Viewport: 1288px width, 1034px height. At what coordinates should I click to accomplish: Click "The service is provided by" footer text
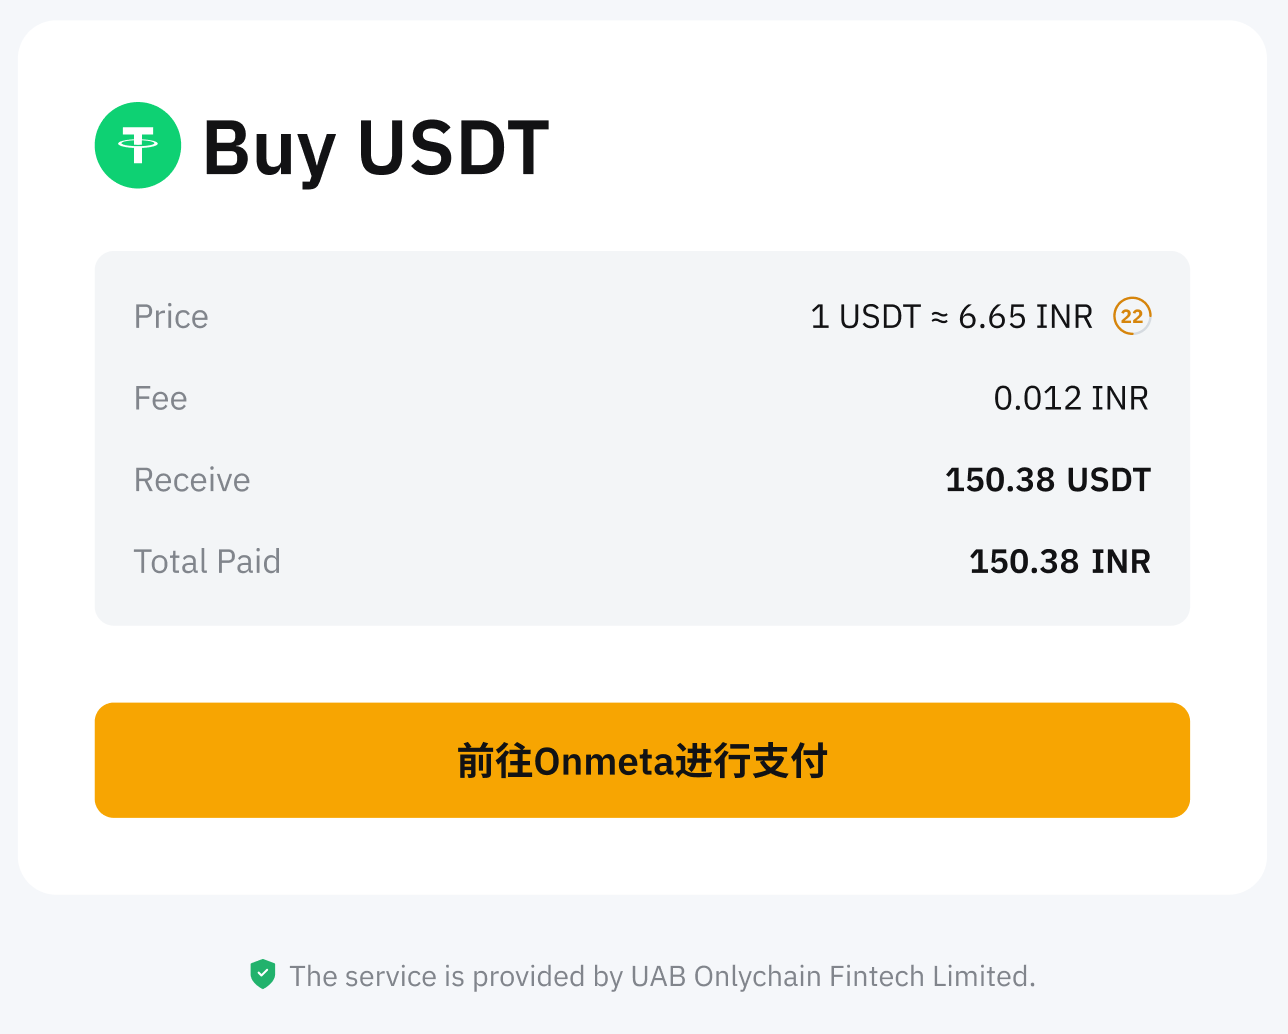click(456, 976)
